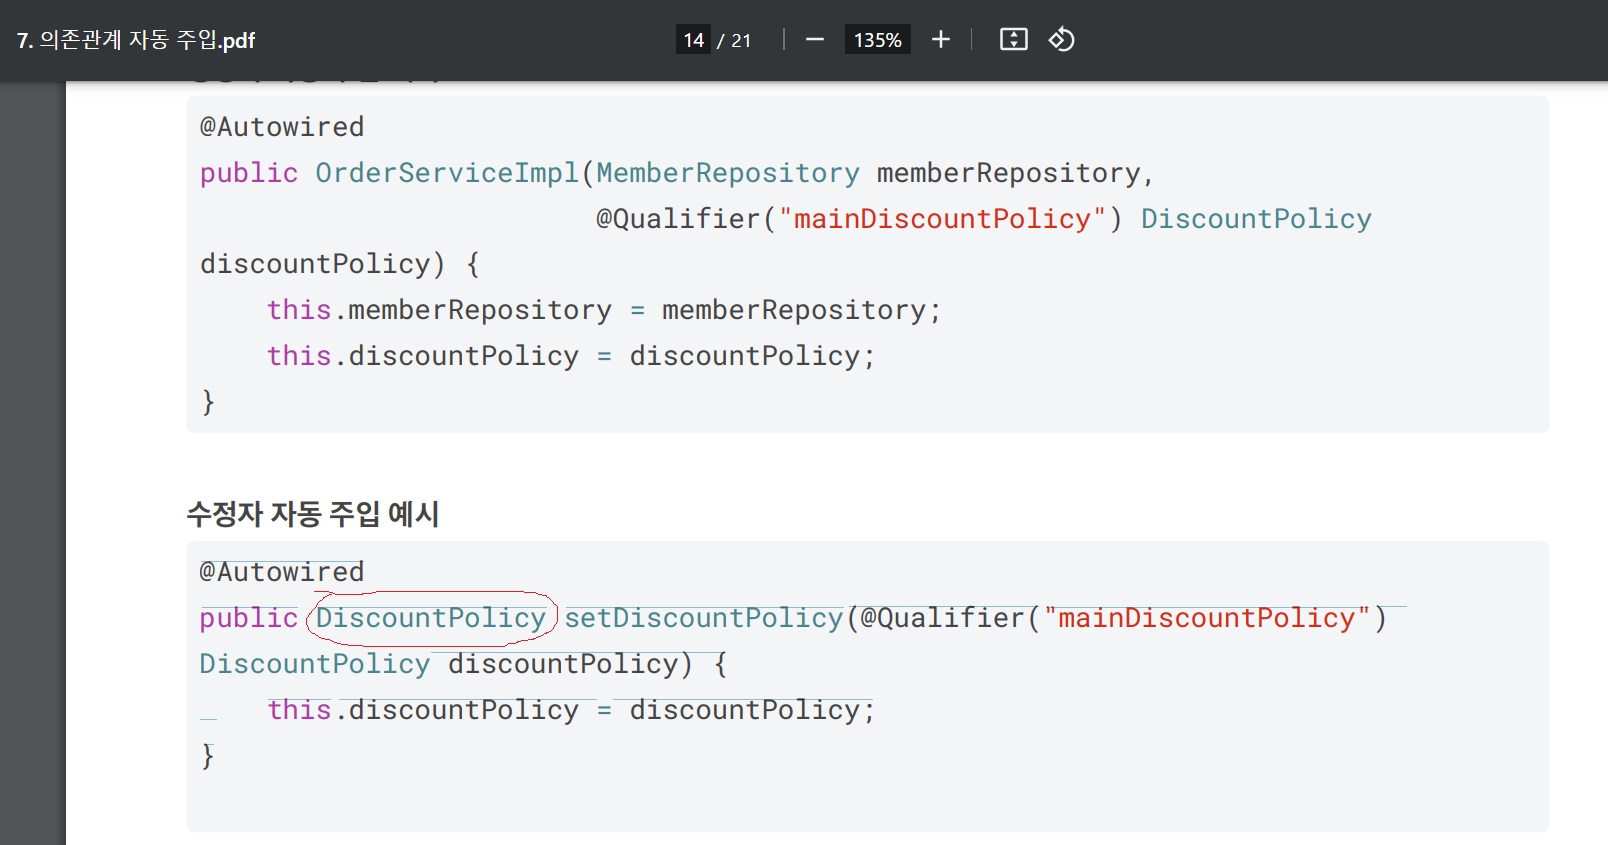The height and width of the screenshot is (845, 1608).
Task: Click the heading 수정자 자동 주입 예시
Action: tap(313, 514)
